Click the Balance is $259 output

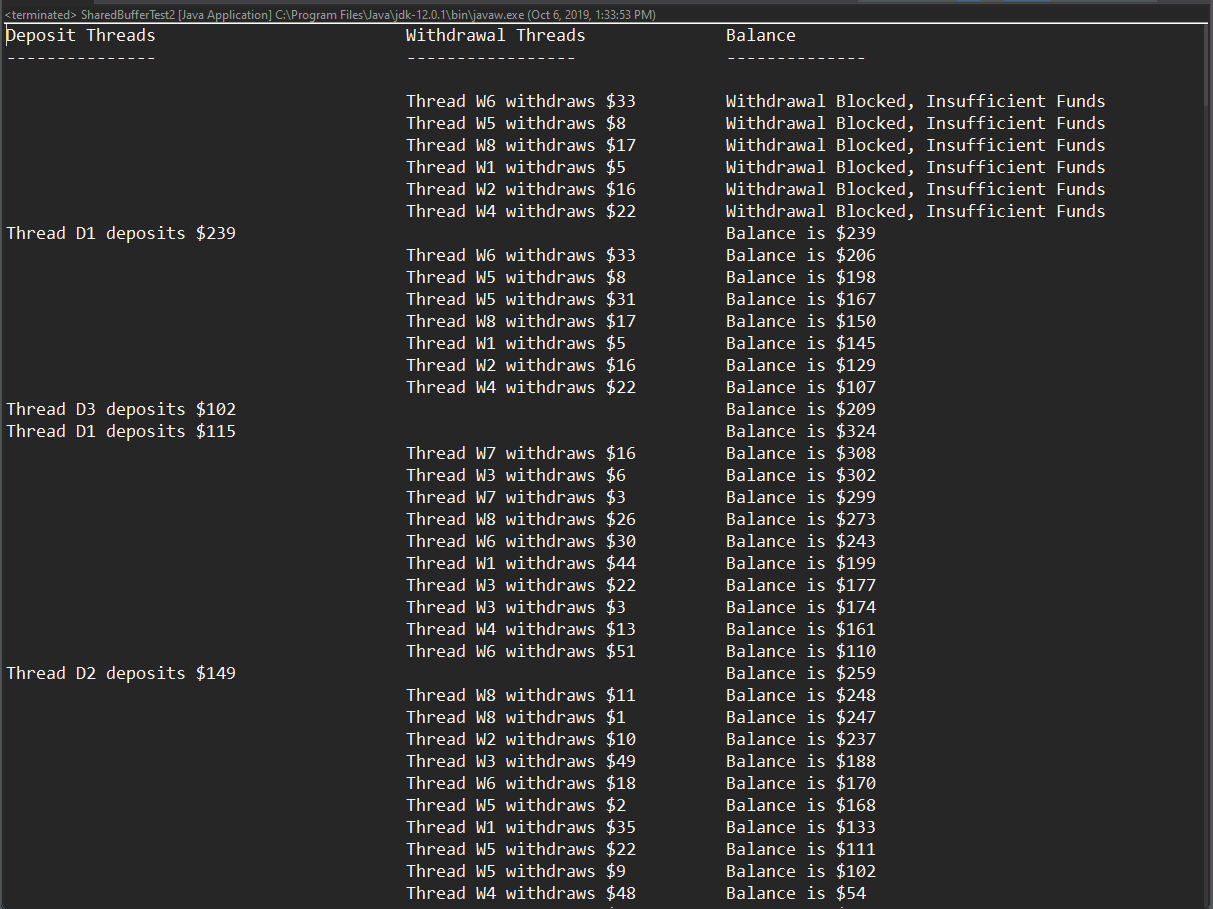point(800,674)
